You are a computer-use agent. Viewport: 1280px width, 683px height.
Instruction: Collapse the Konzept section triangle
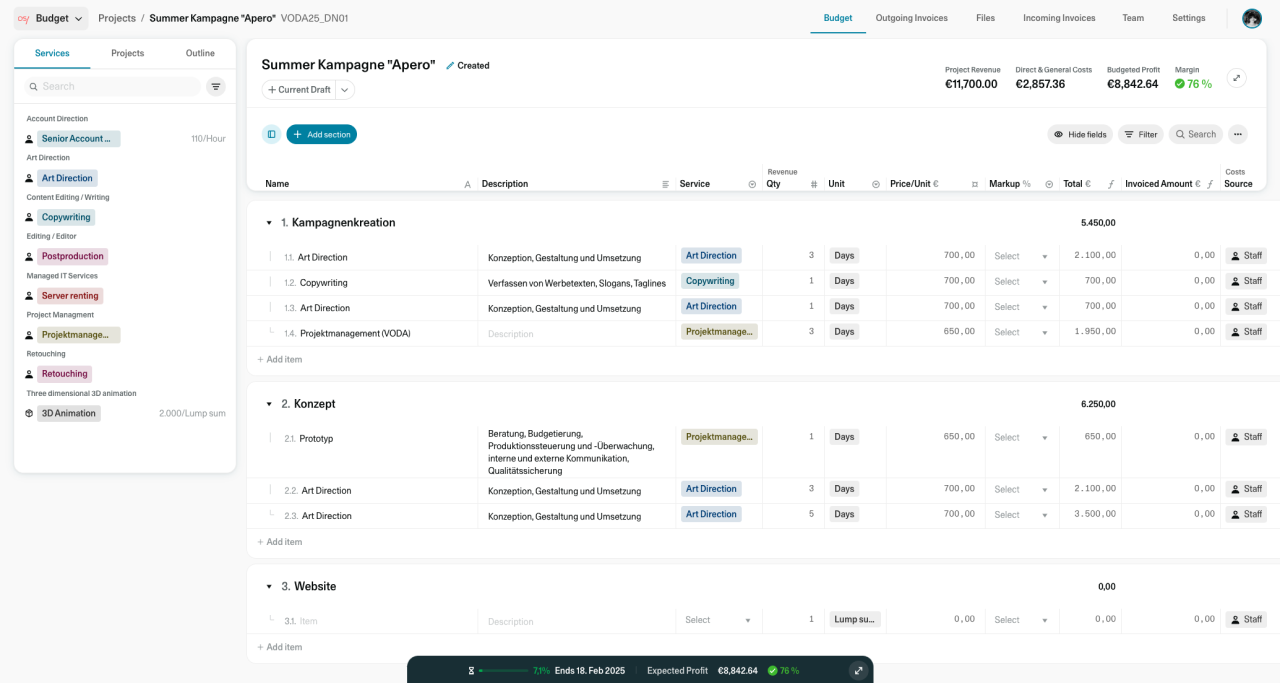pos(269,404)
